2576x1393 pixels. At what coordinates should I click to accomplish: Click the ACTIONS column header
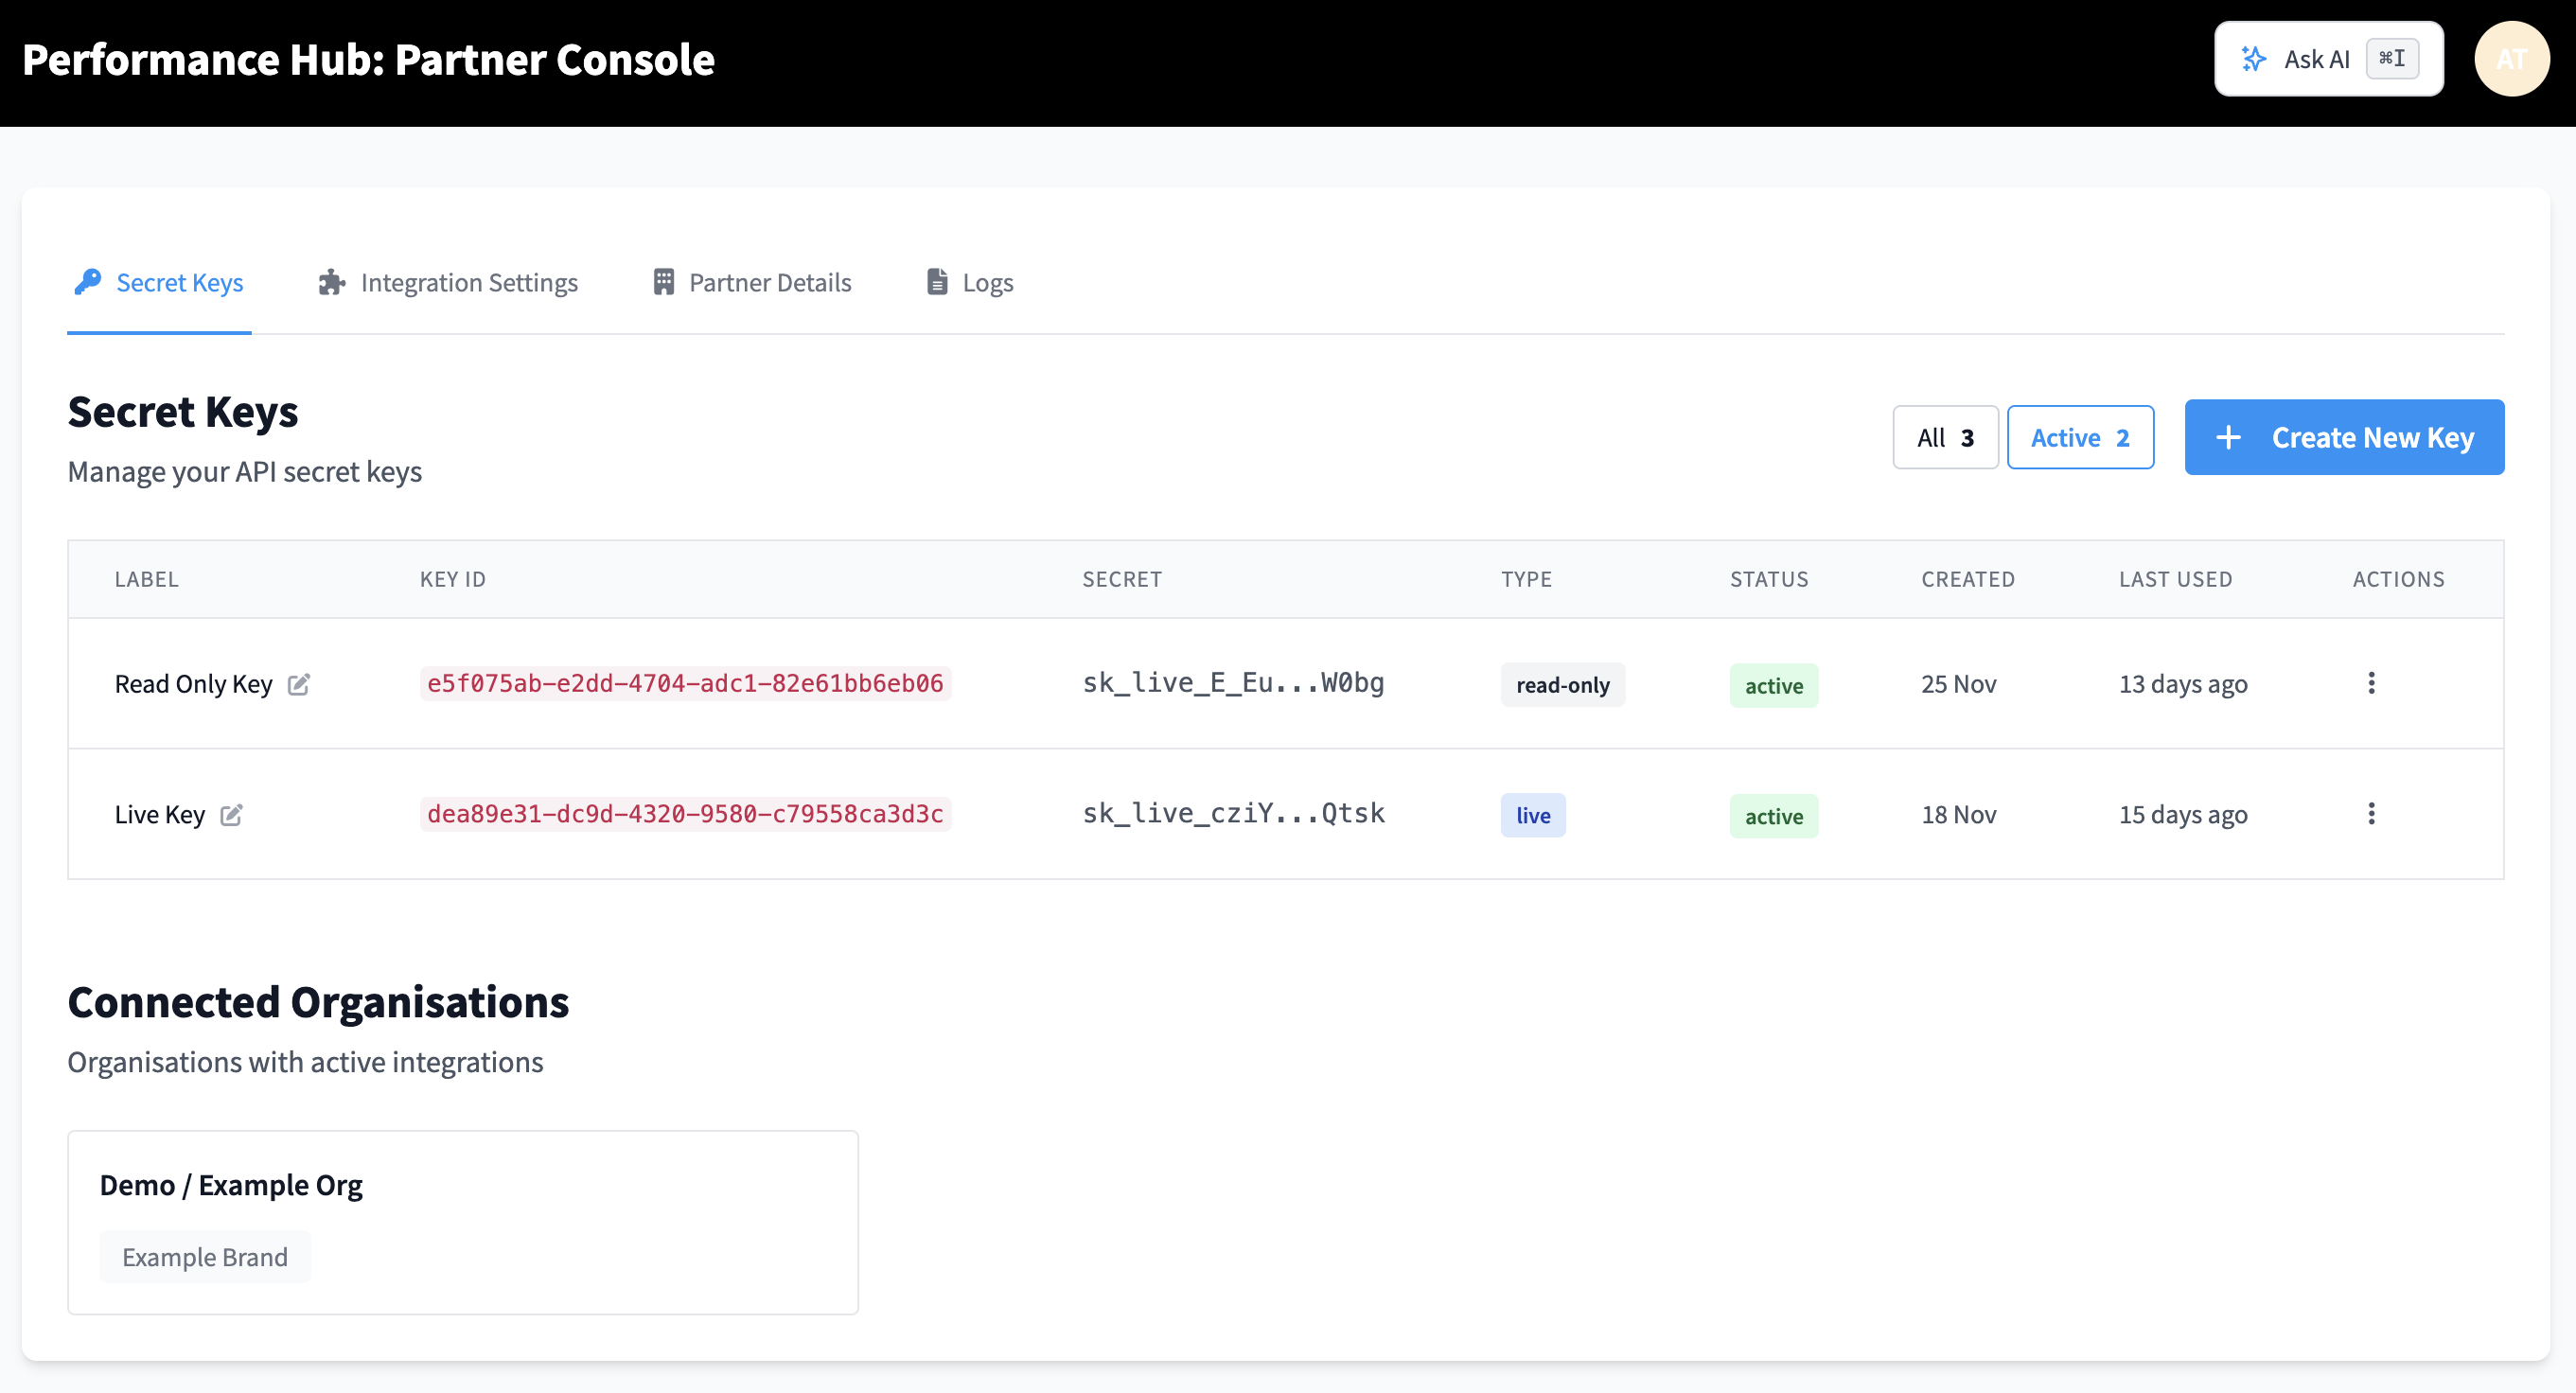[2398, 579]
